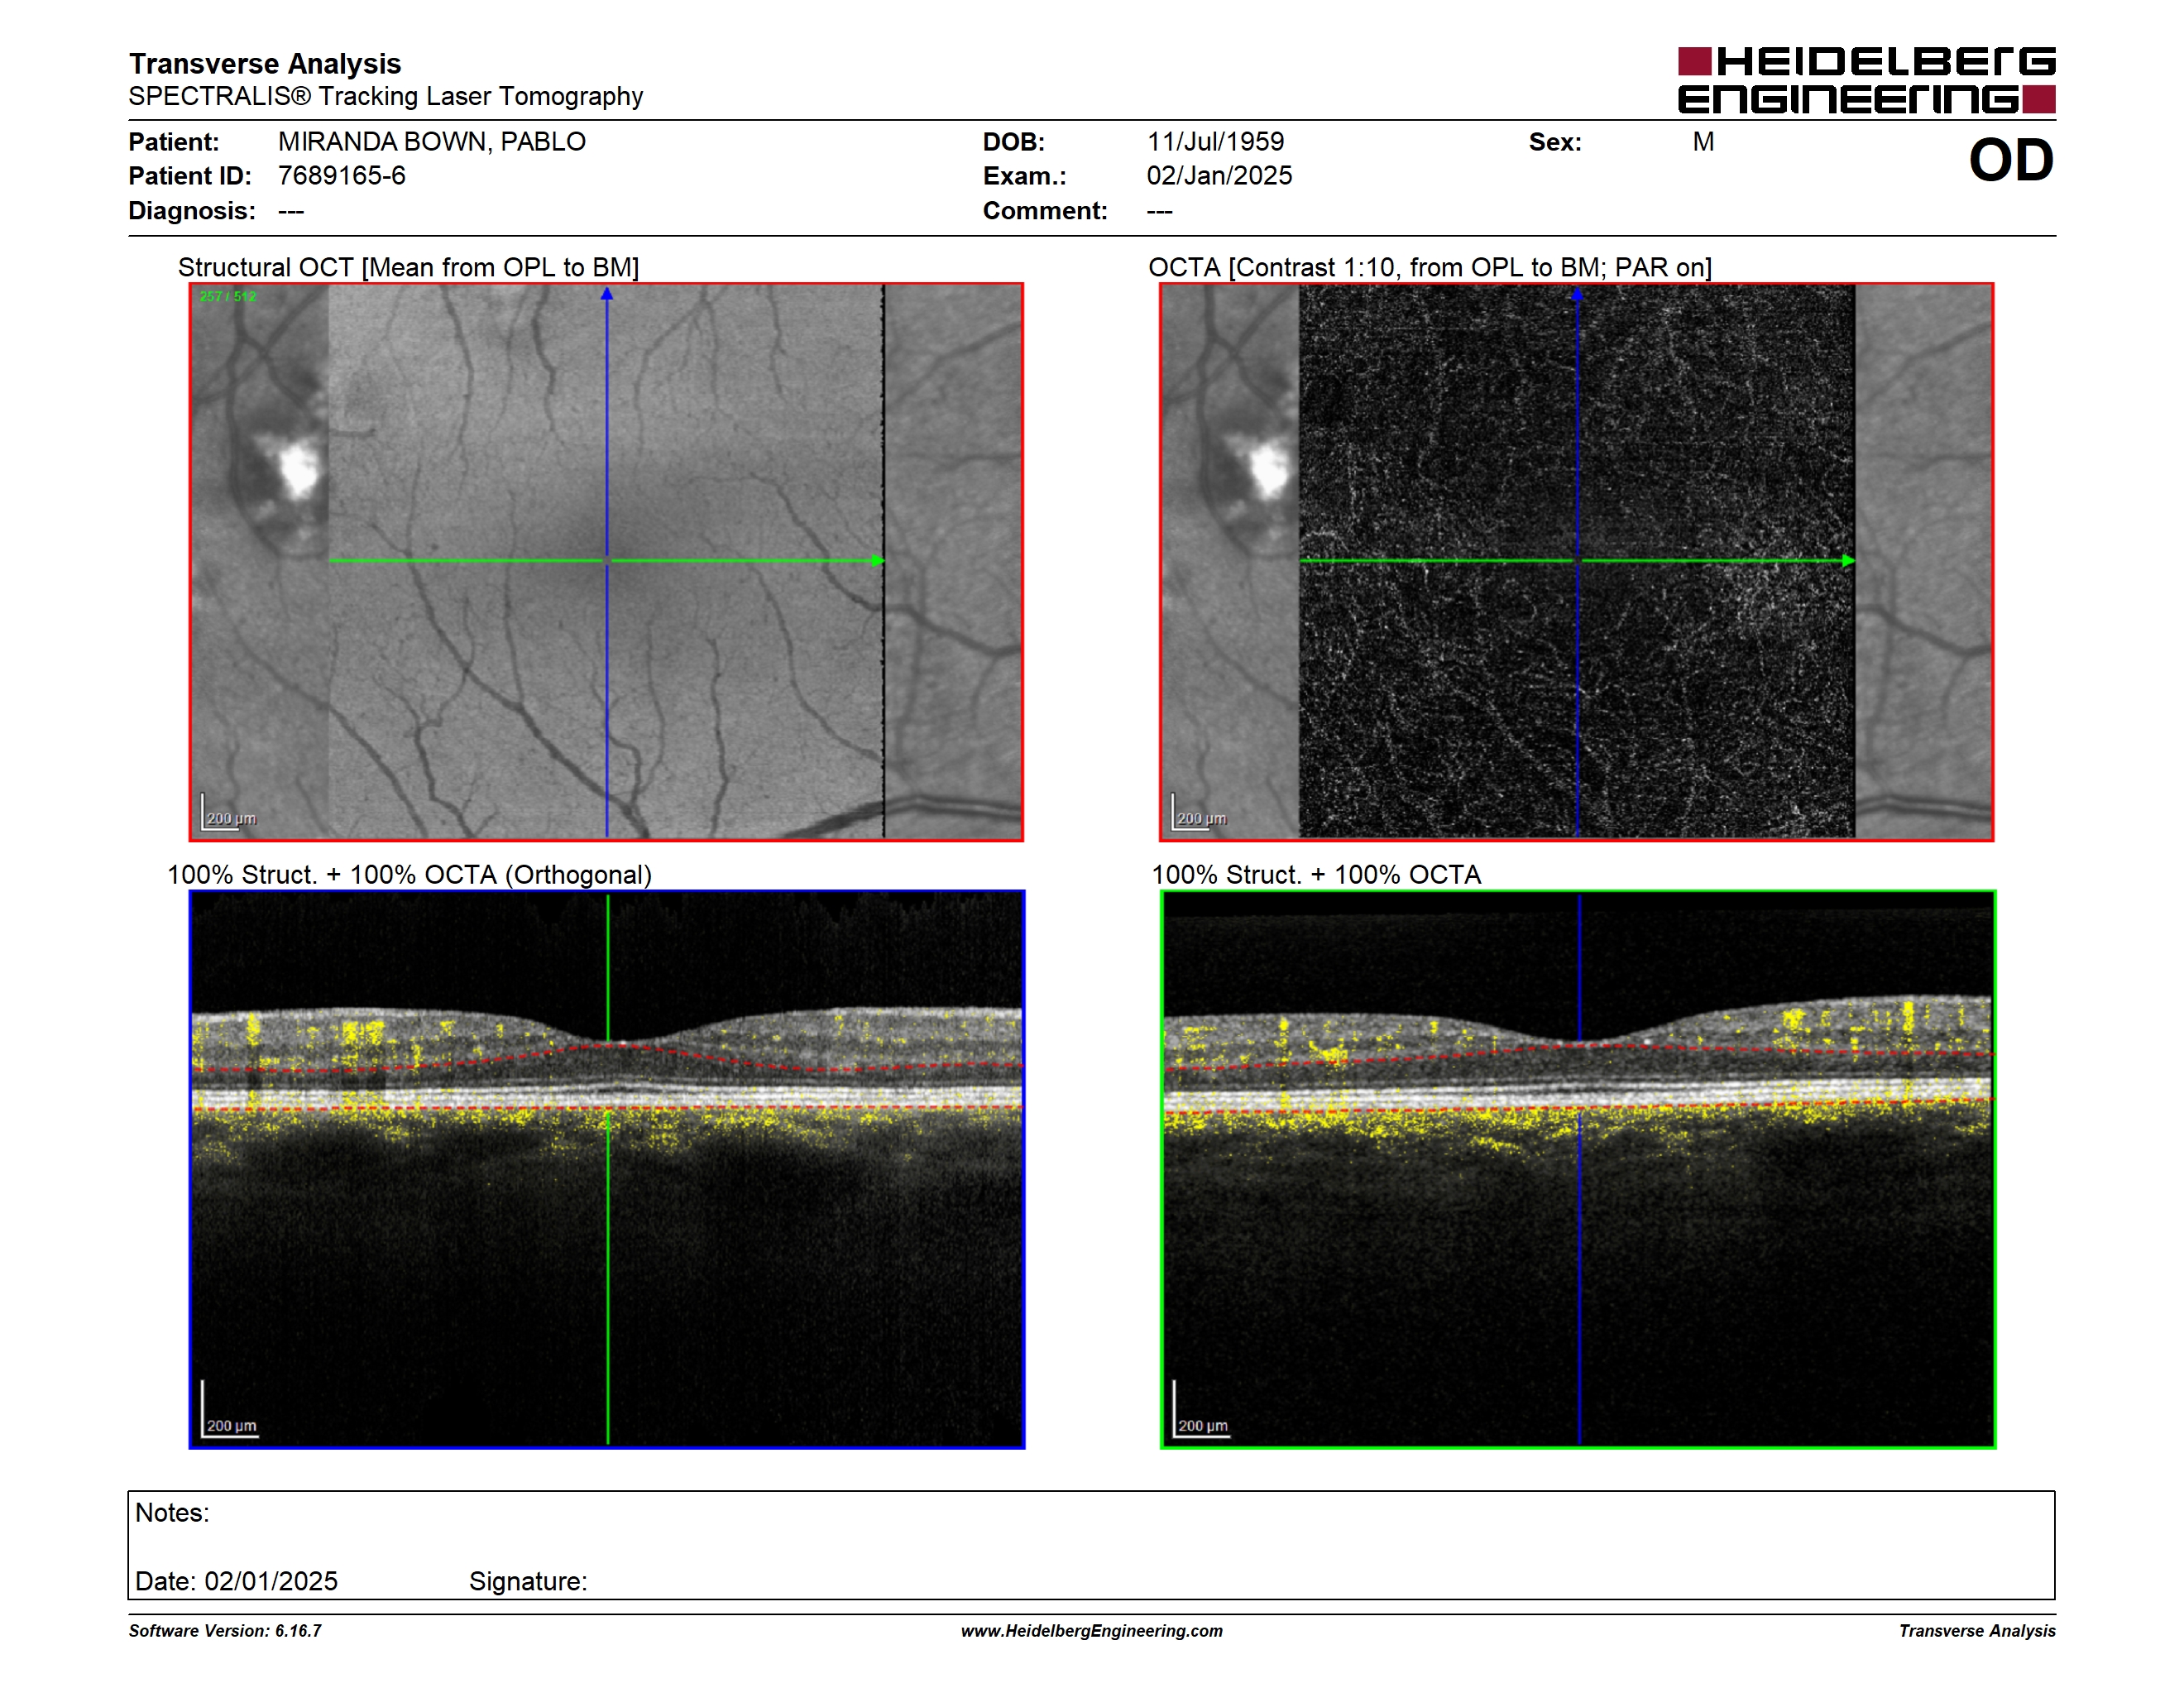This screenshot has width=2184, height=1688.
Task: Click the Structural OCT [Mean from OPL to BM] caption
Action: (x=408, y=268)
